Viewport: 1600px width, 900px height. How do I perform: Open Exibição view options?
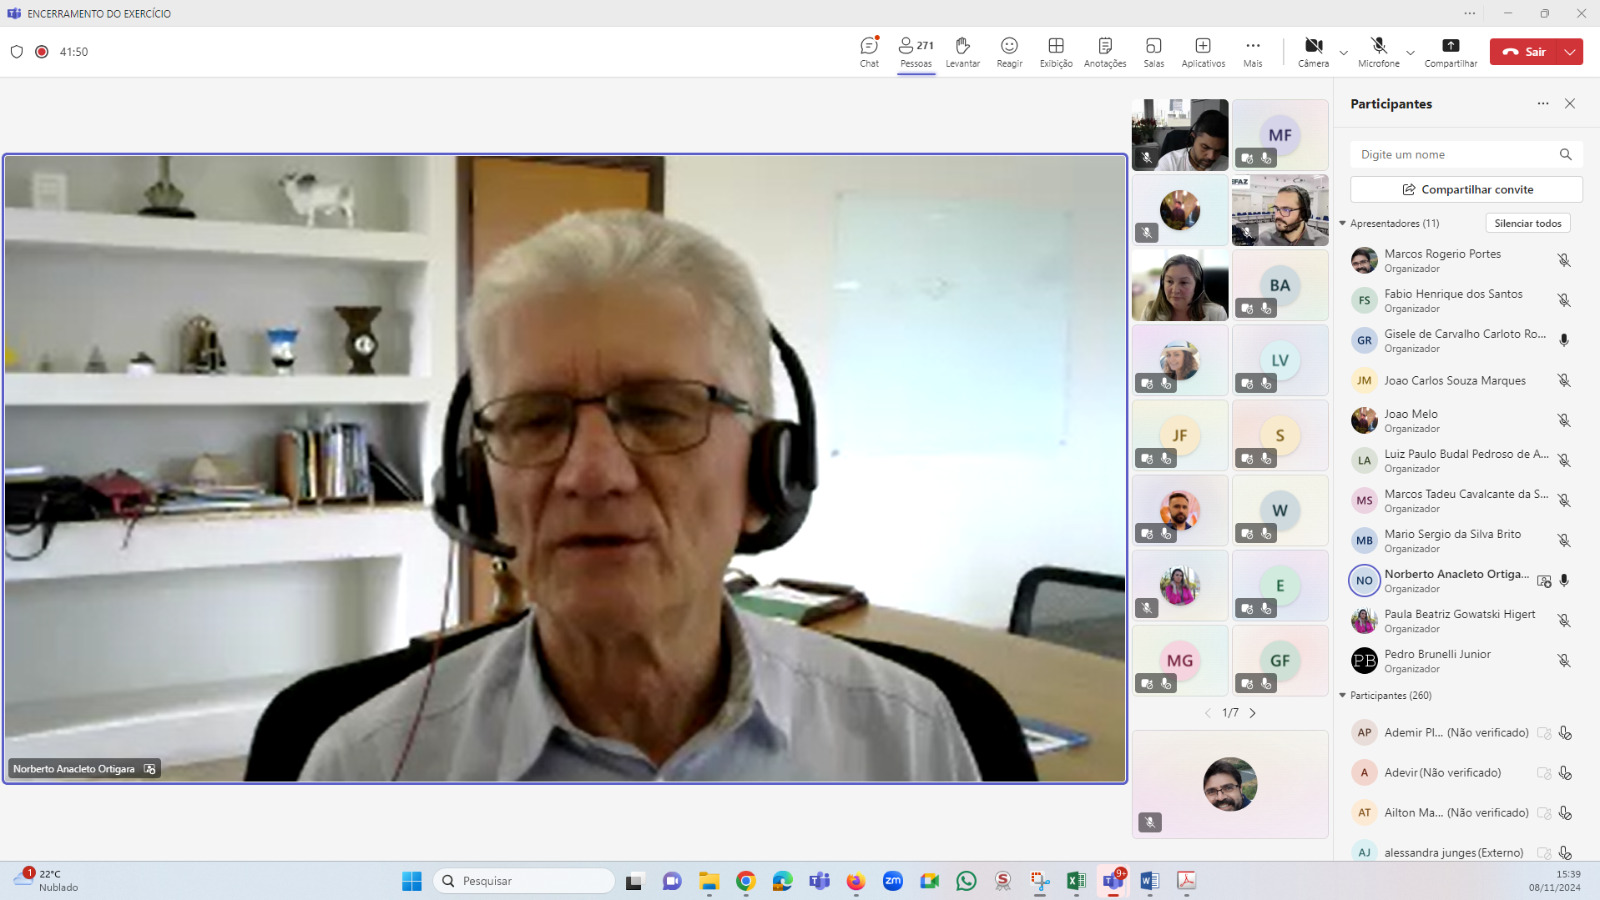click(x=1056, y=52)
